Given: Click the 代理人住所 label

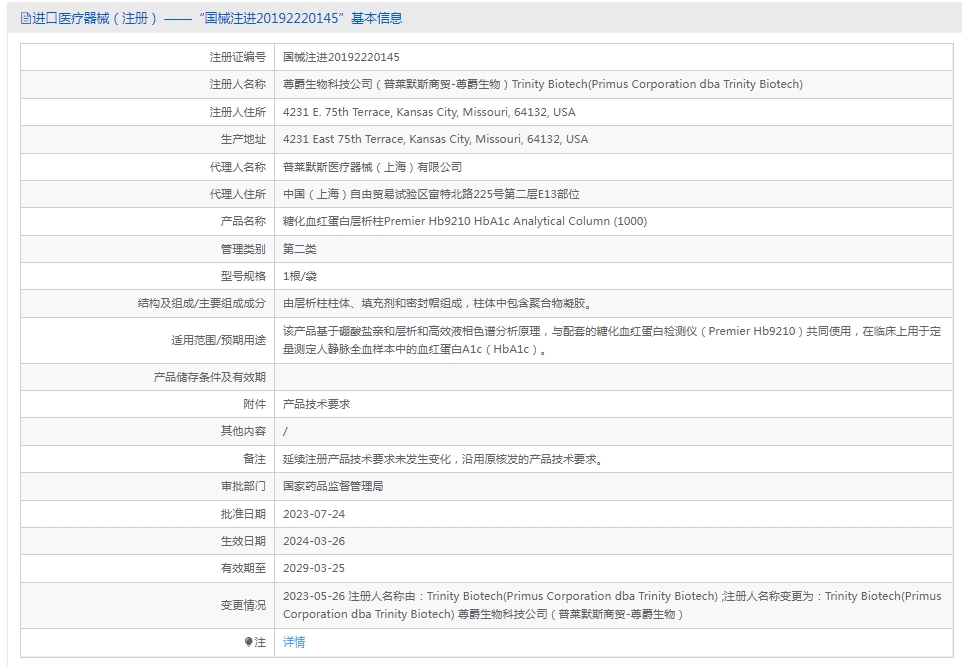Looking at the screenshot, I should coord(237,194).
